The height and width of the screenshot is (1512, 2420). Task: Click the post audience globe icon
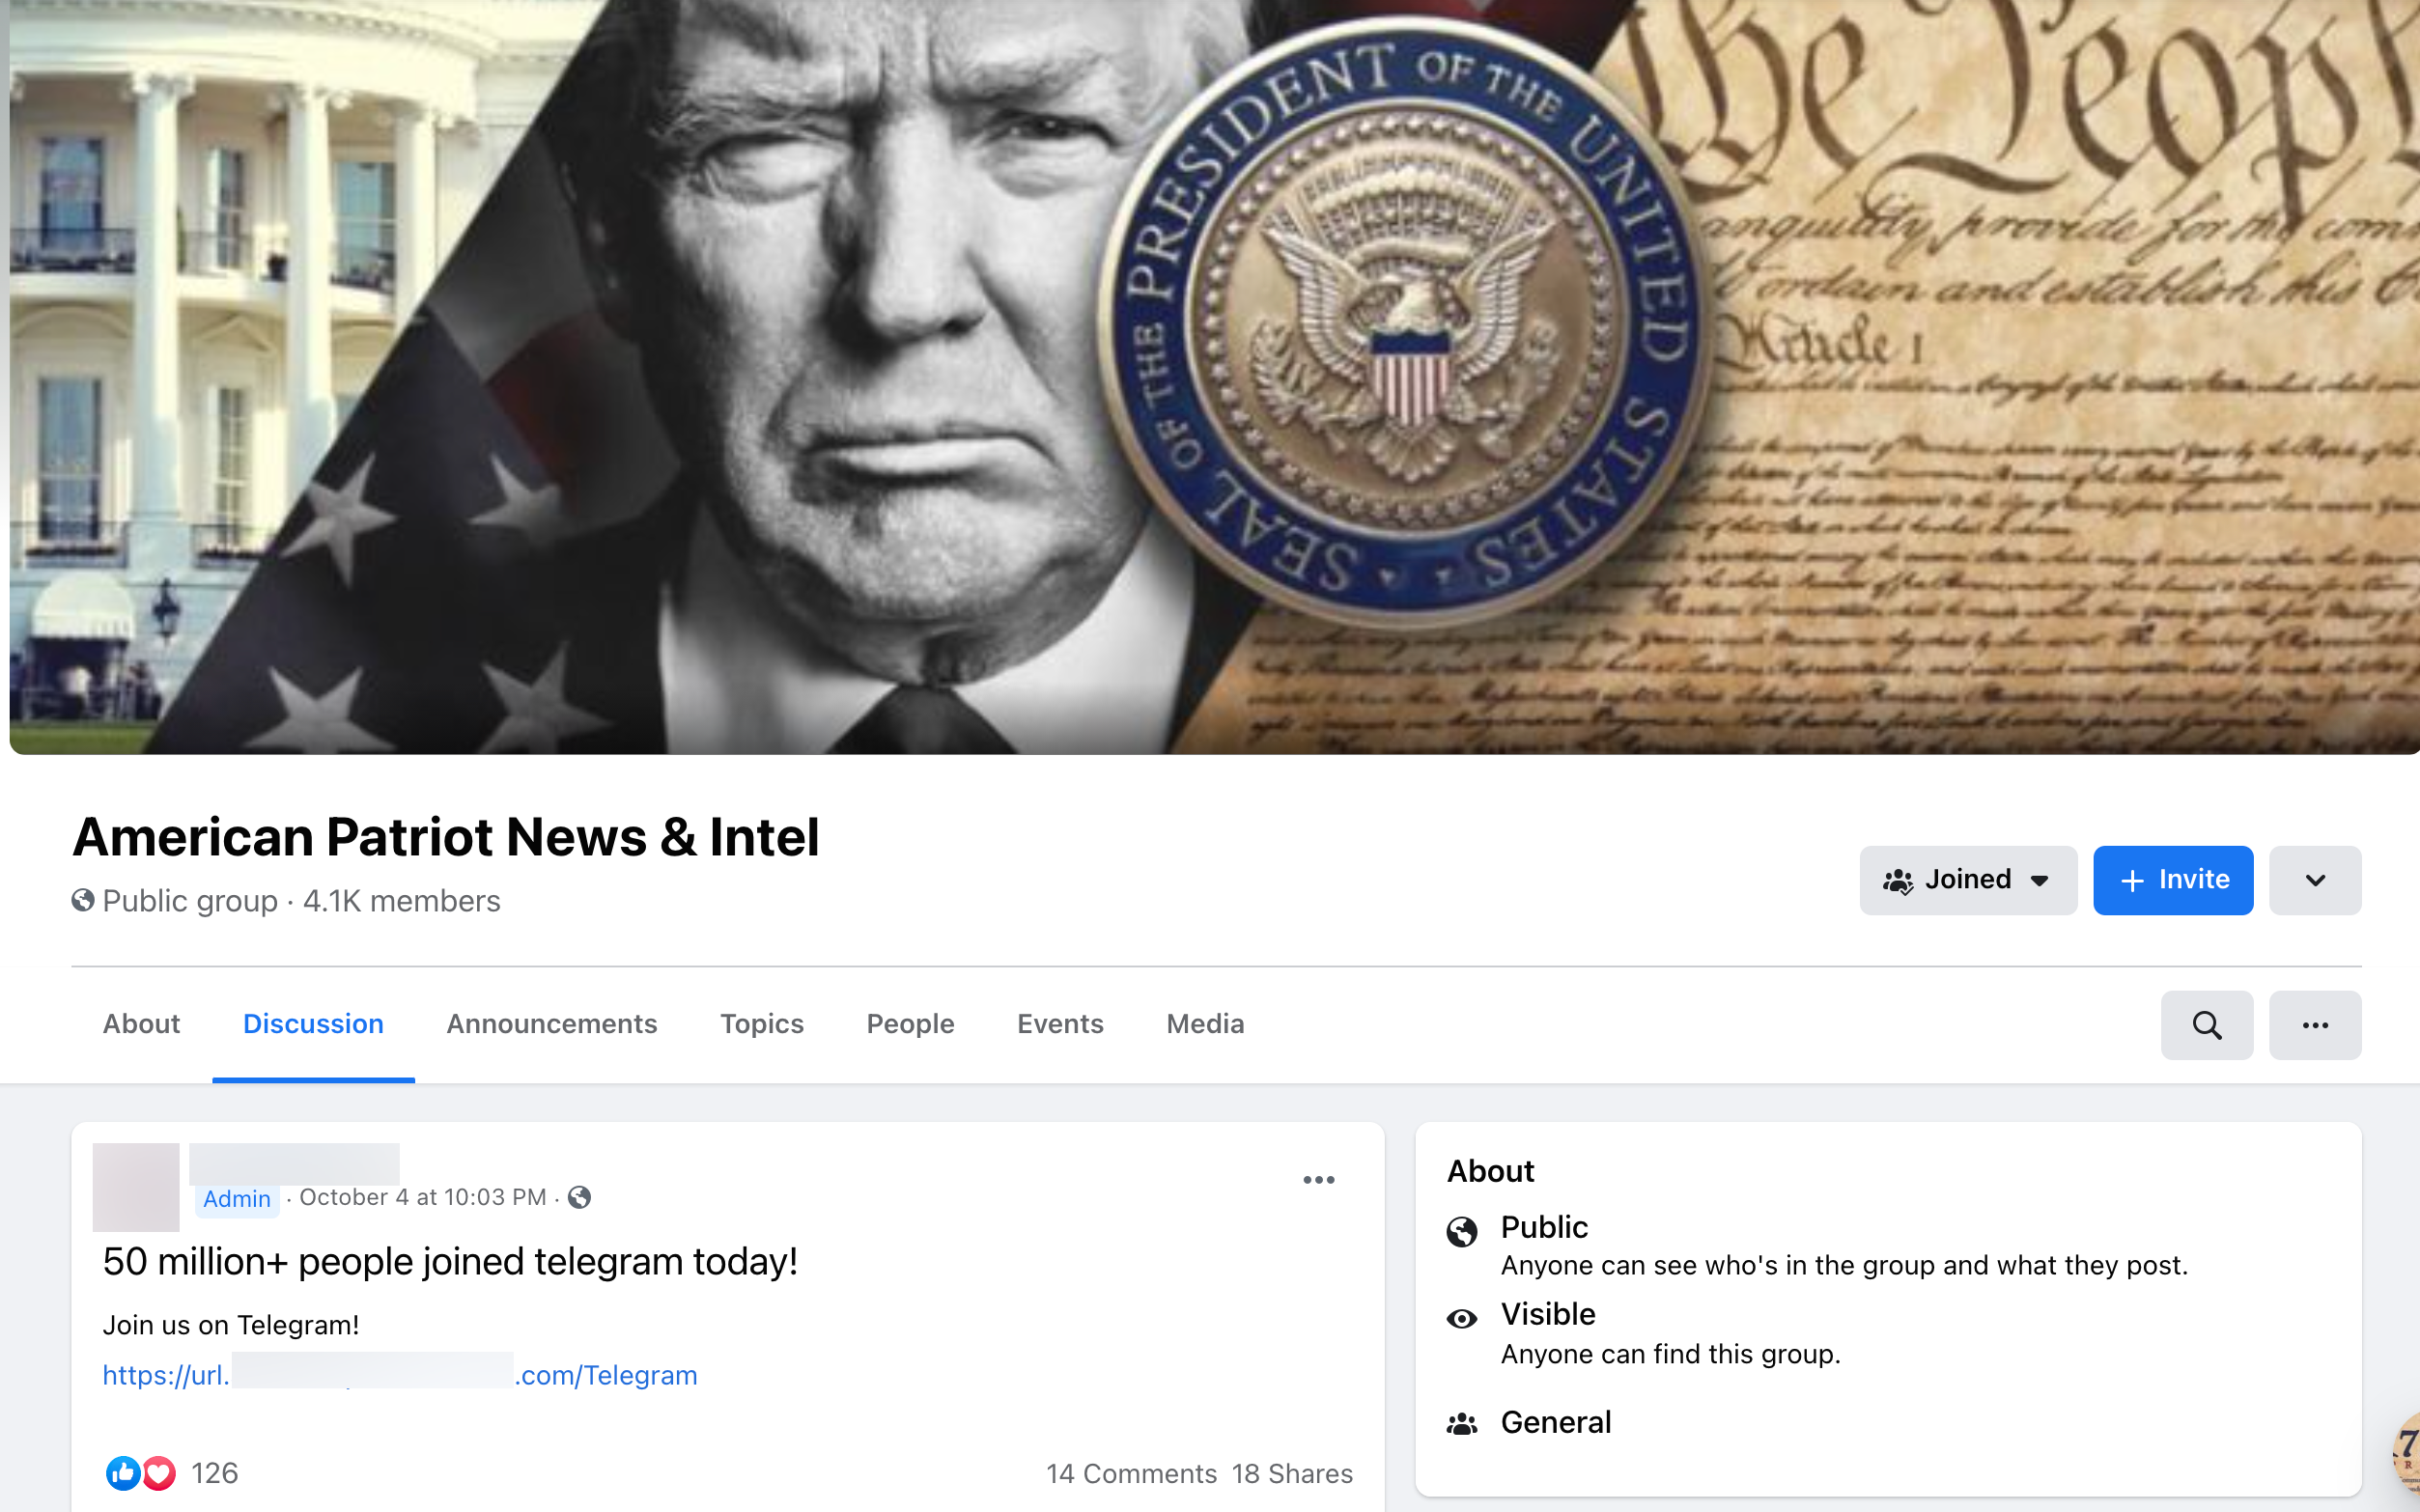click(x=579, y=1197)
